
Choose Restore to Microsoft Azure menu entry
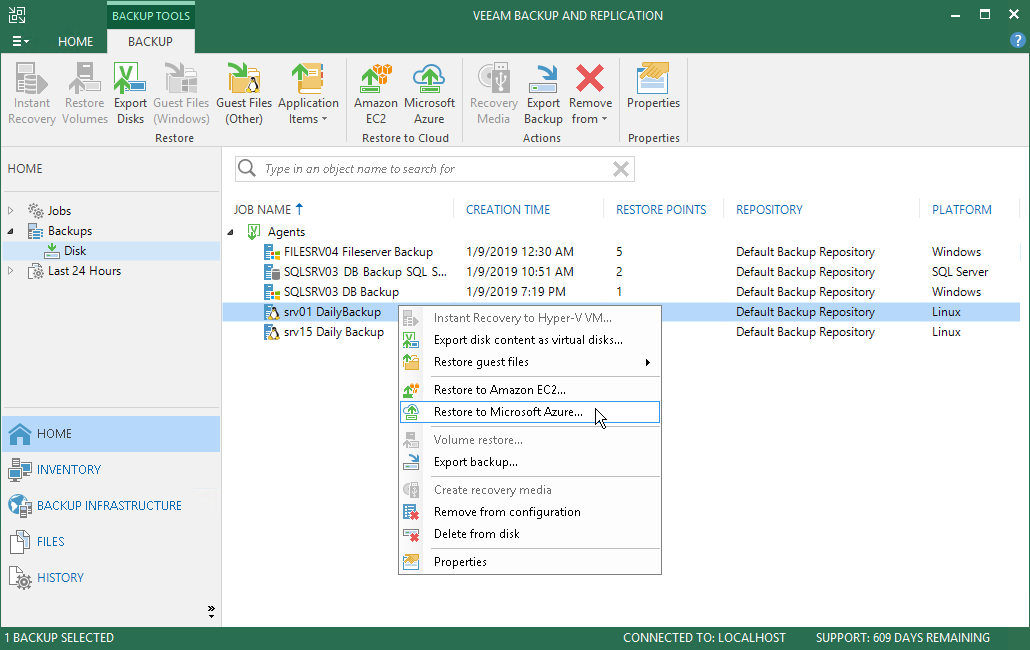pyautogui.click(x=529, y=412)
